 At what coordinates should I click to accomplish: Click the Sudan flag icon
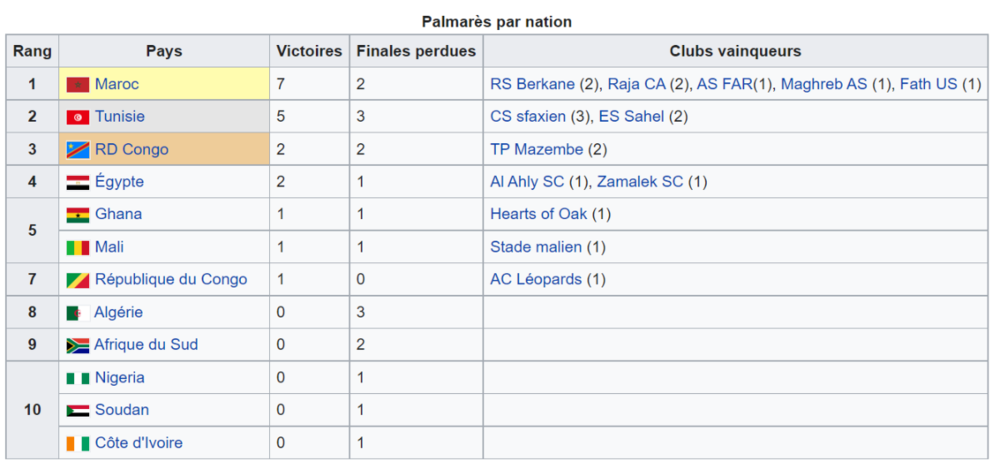(78, 410)
